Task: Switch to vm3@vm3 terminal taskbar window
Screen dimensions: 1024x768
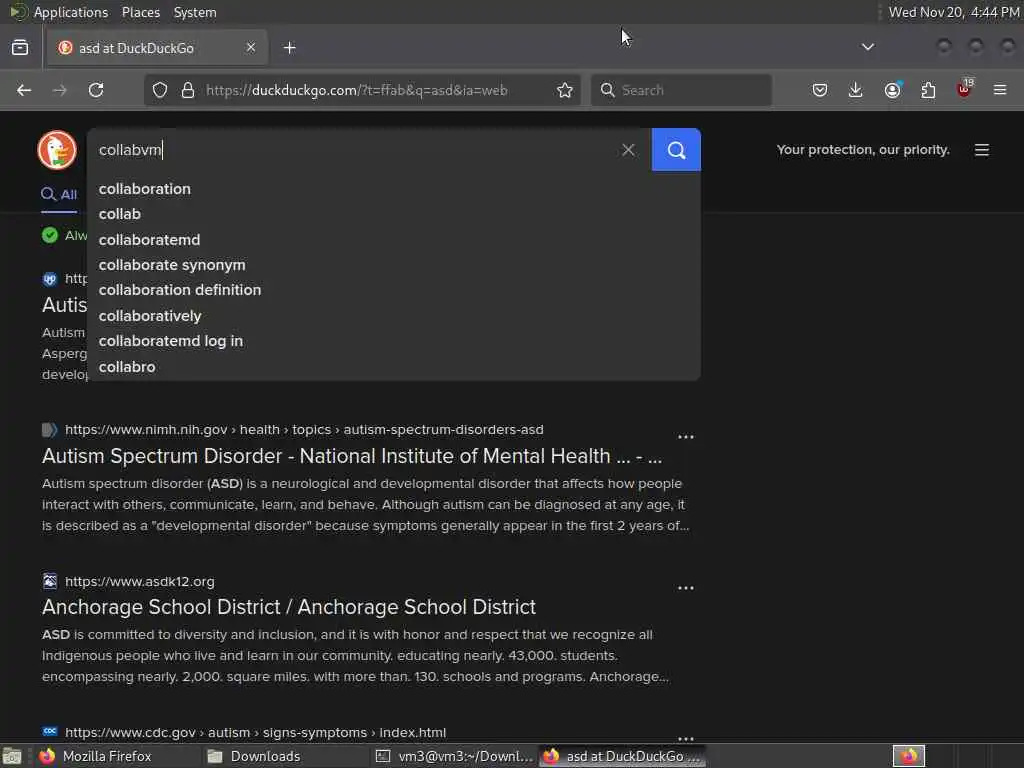Action: click(x=454, y=757)
